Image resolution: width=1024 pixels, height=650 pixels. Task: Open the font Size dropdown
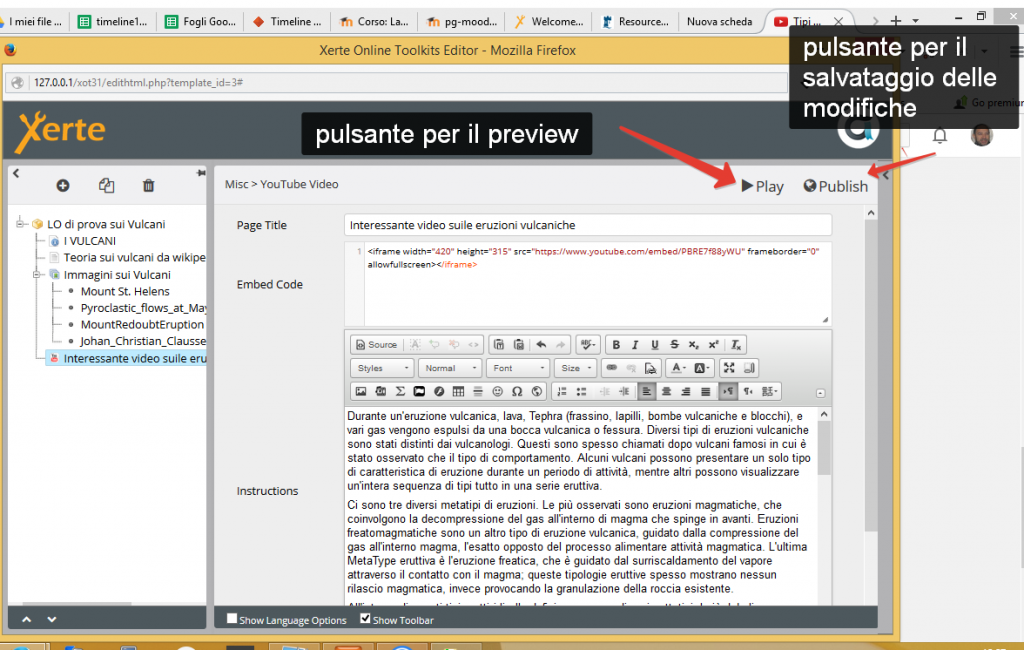pyautogui.click(x=575, y=368)
